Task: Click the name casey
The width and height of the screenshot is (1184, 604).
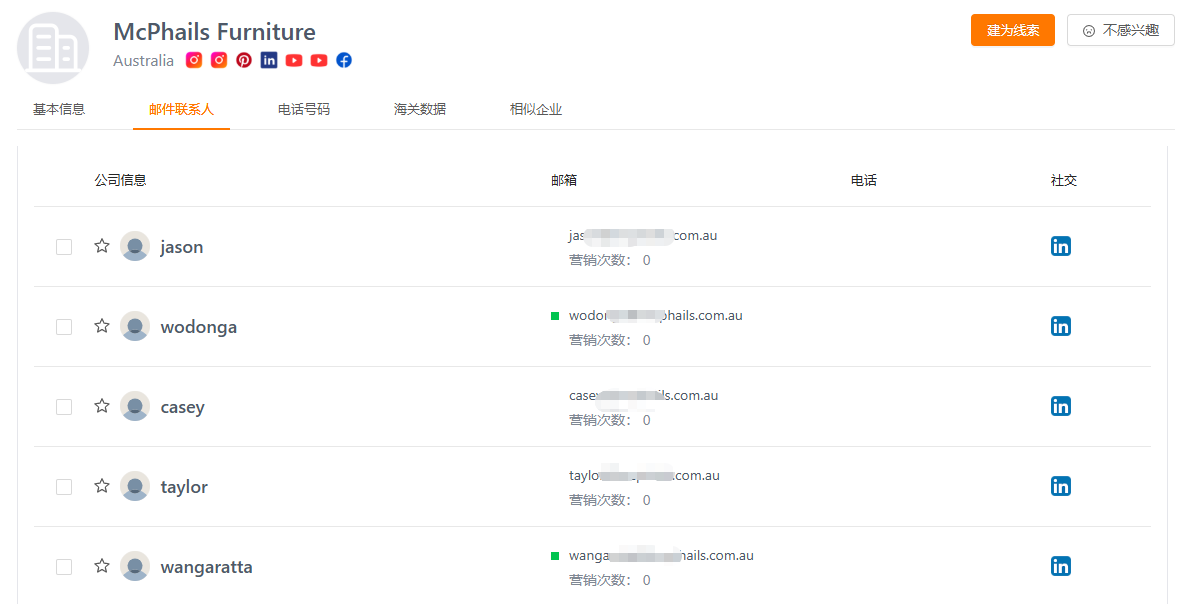Action: [x=183, y=407]
